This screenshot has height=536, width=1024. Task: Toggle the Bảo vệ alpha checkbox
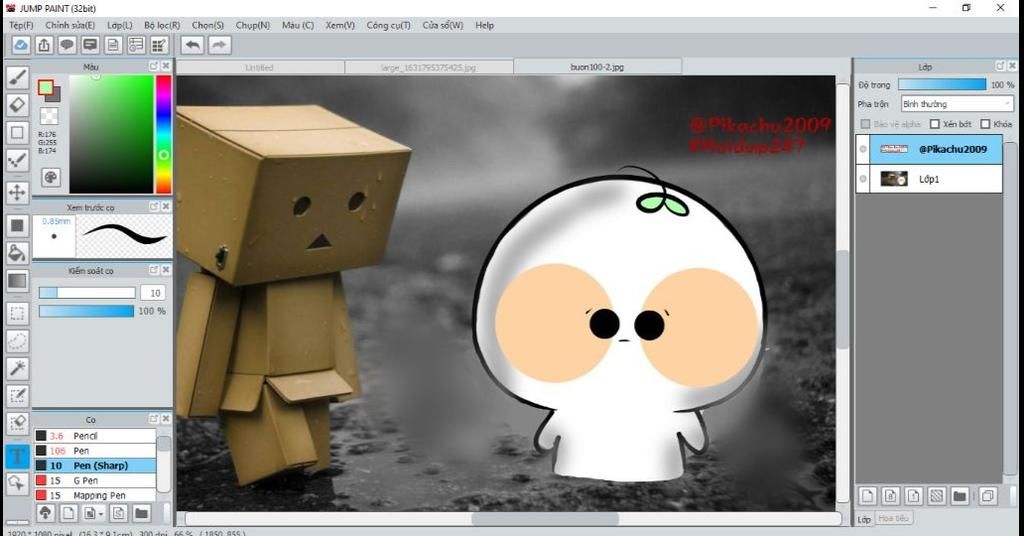pos(865,124)
